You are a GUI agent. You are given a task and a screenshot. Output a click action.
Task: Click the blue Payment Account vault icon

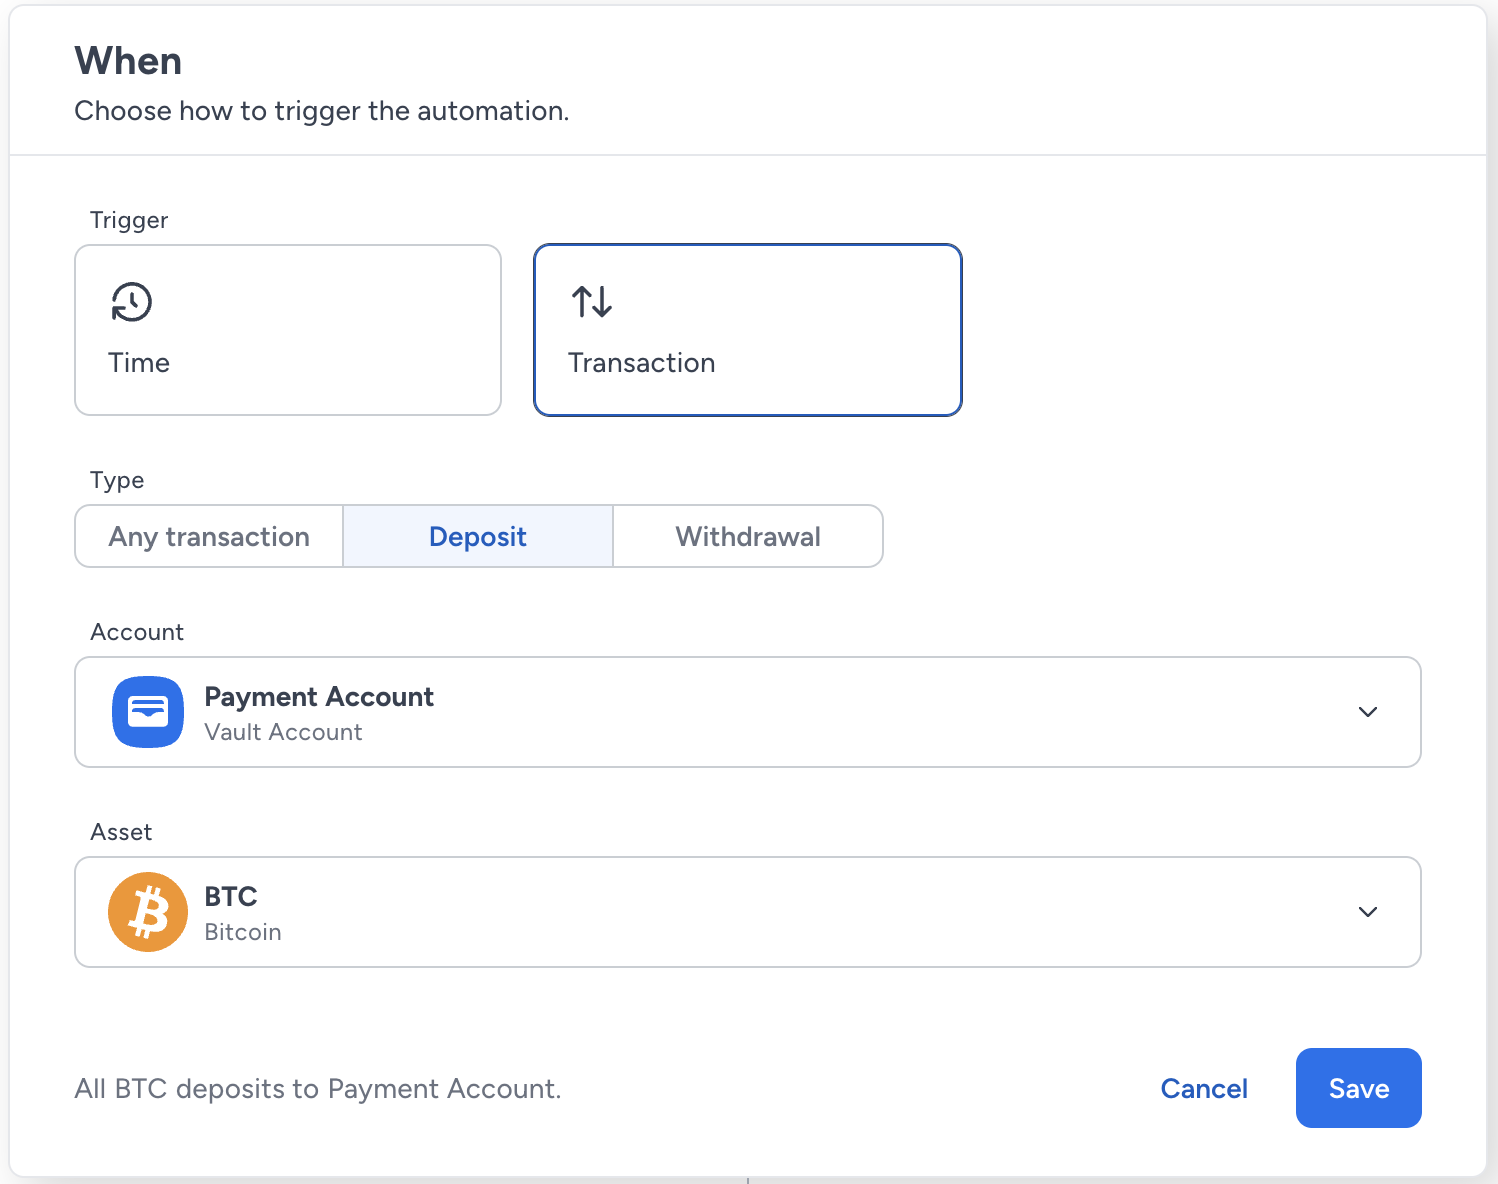click(148, 712)
